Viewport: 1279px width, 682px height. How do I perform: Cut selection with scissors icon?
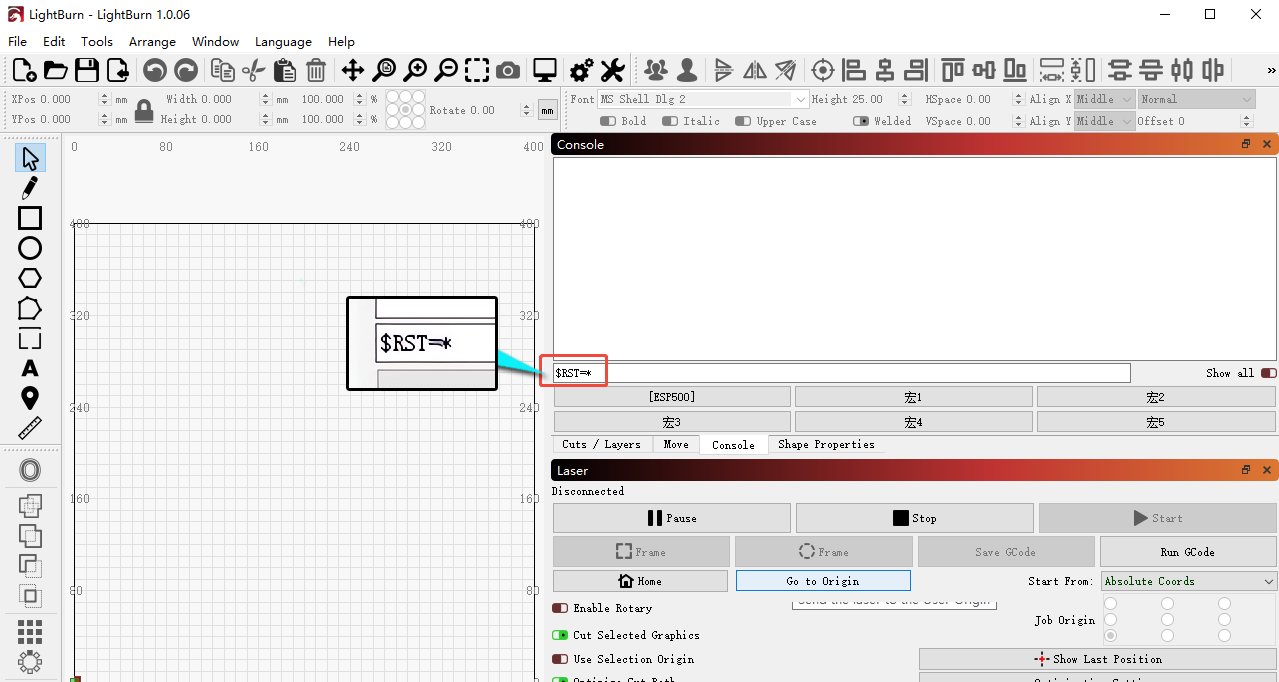click(x=254, y=70)
